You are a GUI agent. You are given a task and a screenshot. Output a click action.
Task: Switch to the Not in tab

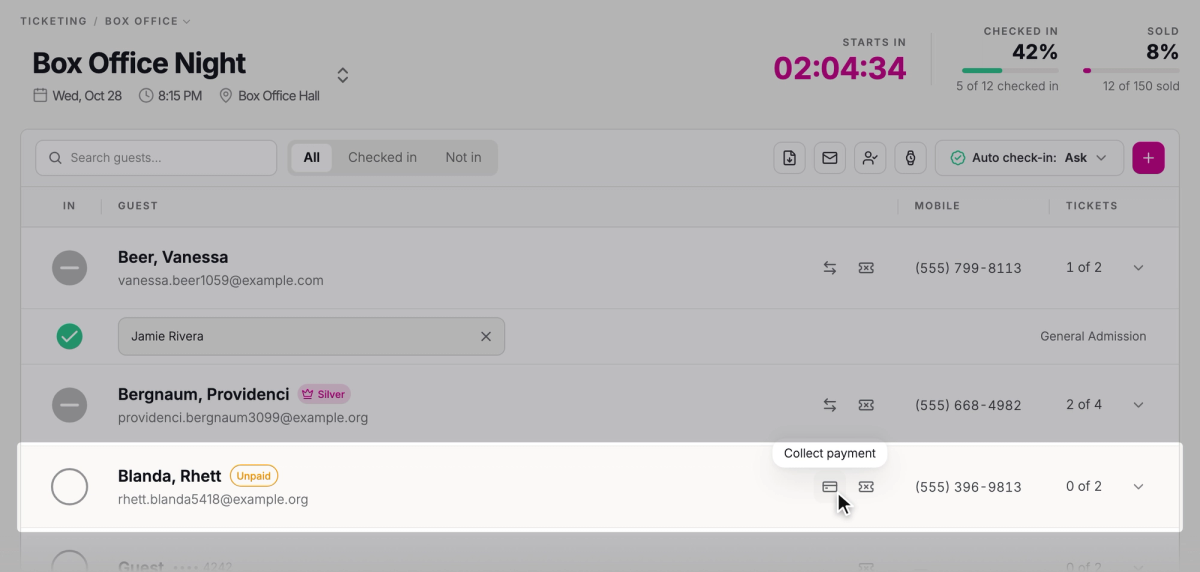[463, 158]
